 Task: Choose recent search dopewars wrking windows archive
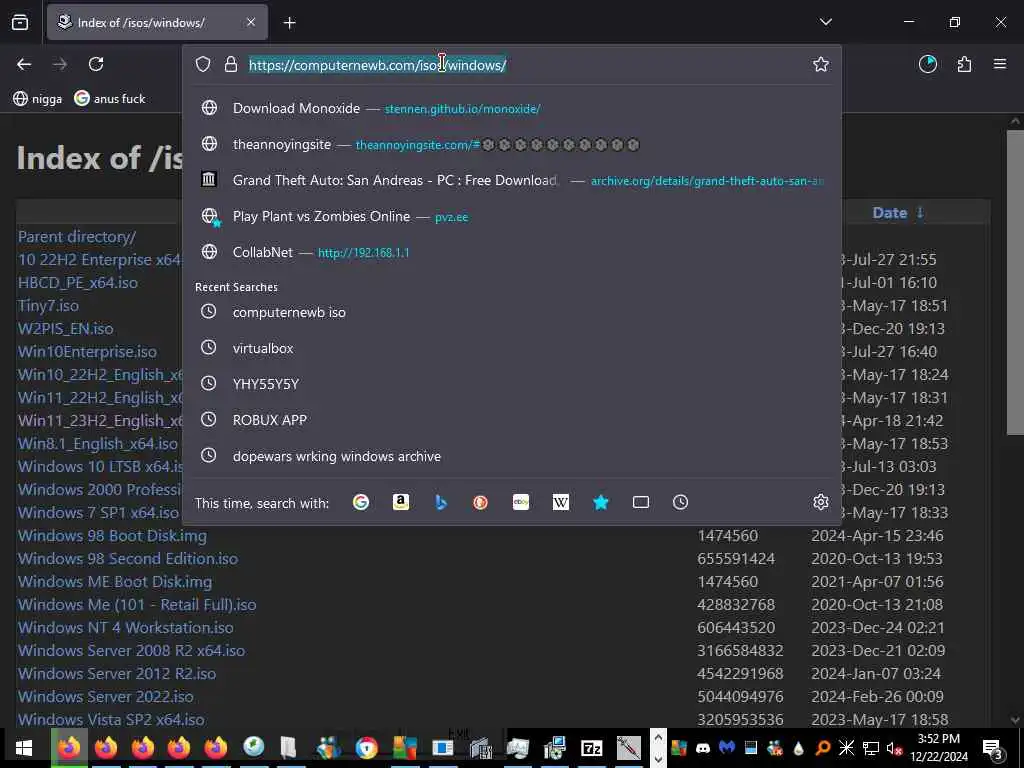(x=511, y=456)
